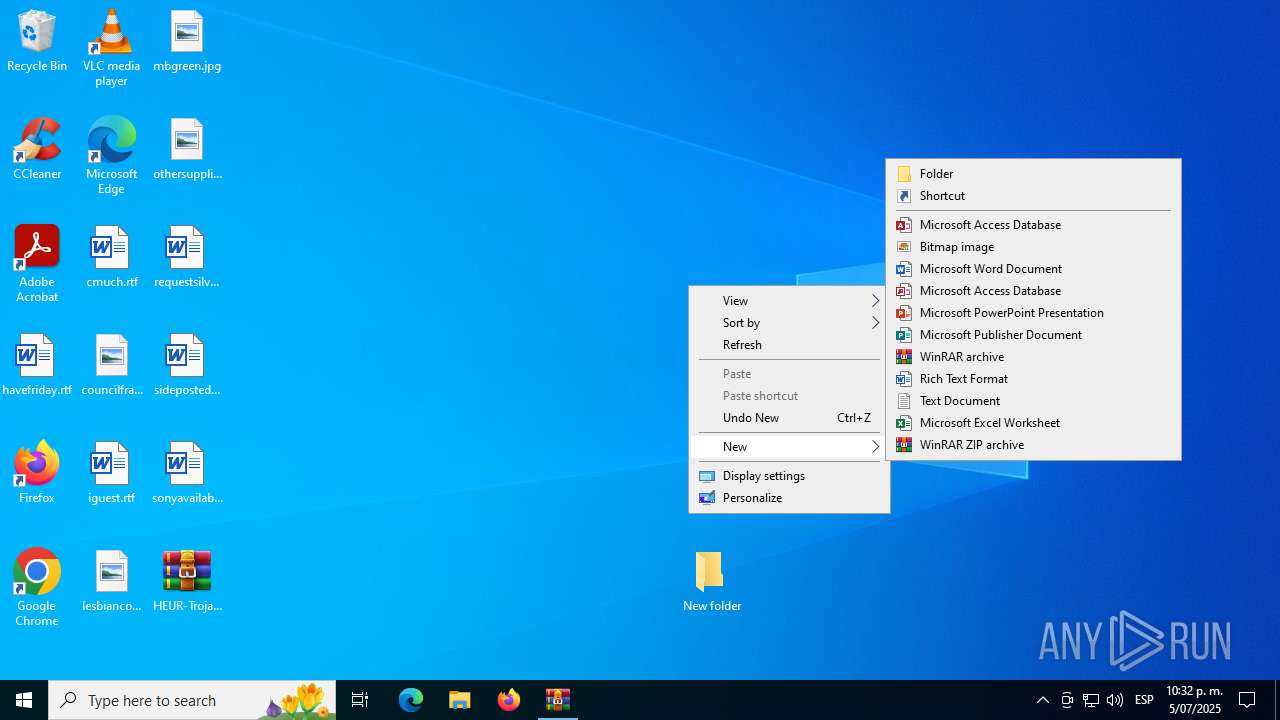Create a new Text Document
This screenshot has width=1280, height=720.
[1033, 401]
